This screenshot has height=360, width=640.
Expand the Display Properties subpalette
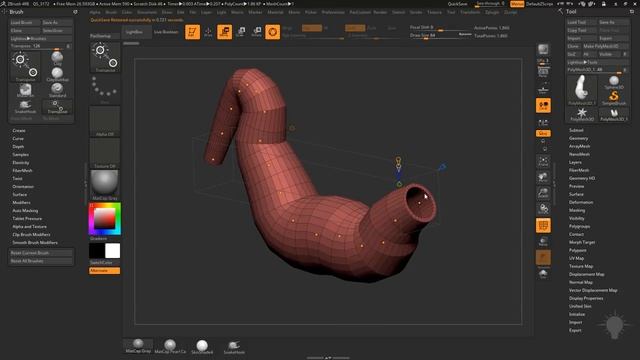coord(586,298)
